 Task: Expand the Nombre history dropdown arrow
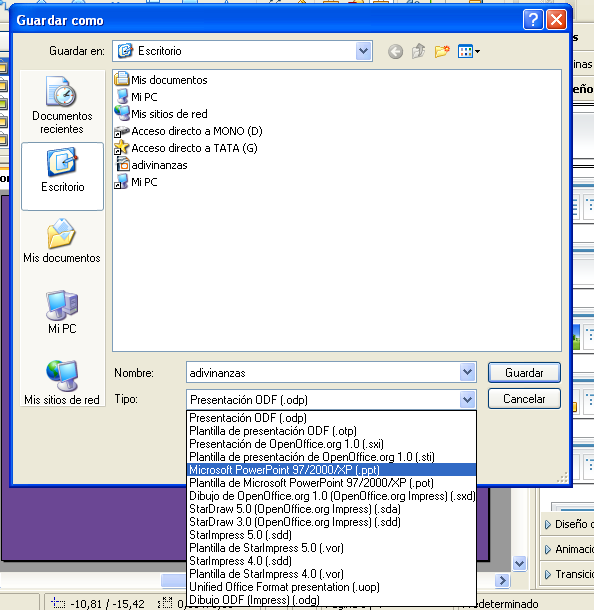(467, 372)
